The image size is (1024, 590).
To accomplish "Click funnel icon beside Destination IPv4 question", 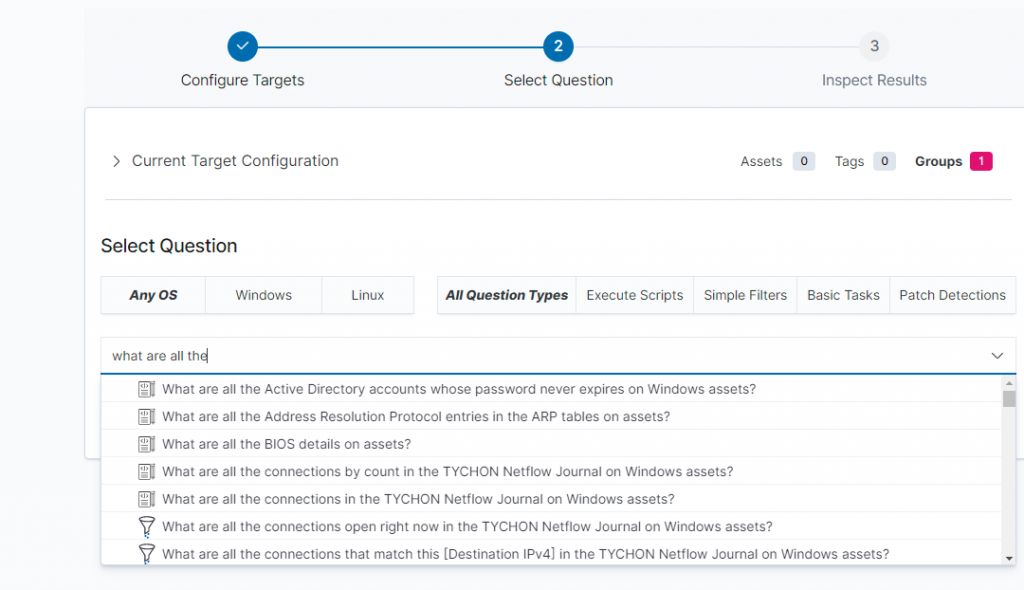I will 146,553.
